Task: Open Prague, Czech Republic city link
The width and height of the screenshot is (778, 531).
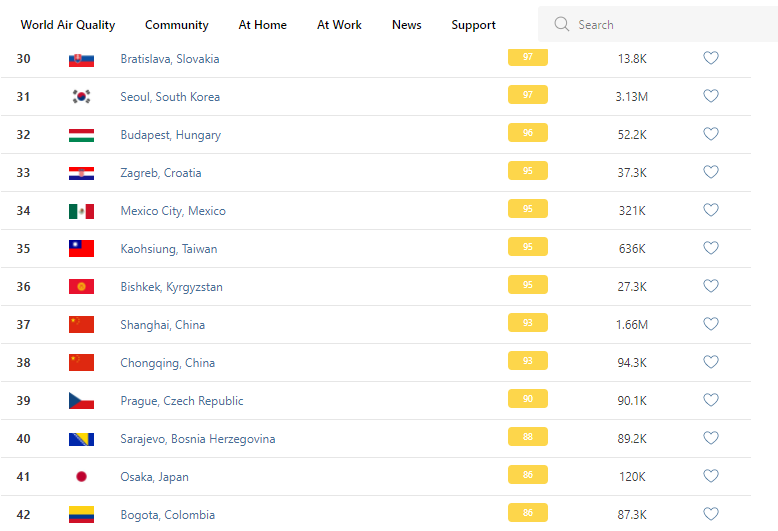Action: pyautogui.click(x=182, y=401)
